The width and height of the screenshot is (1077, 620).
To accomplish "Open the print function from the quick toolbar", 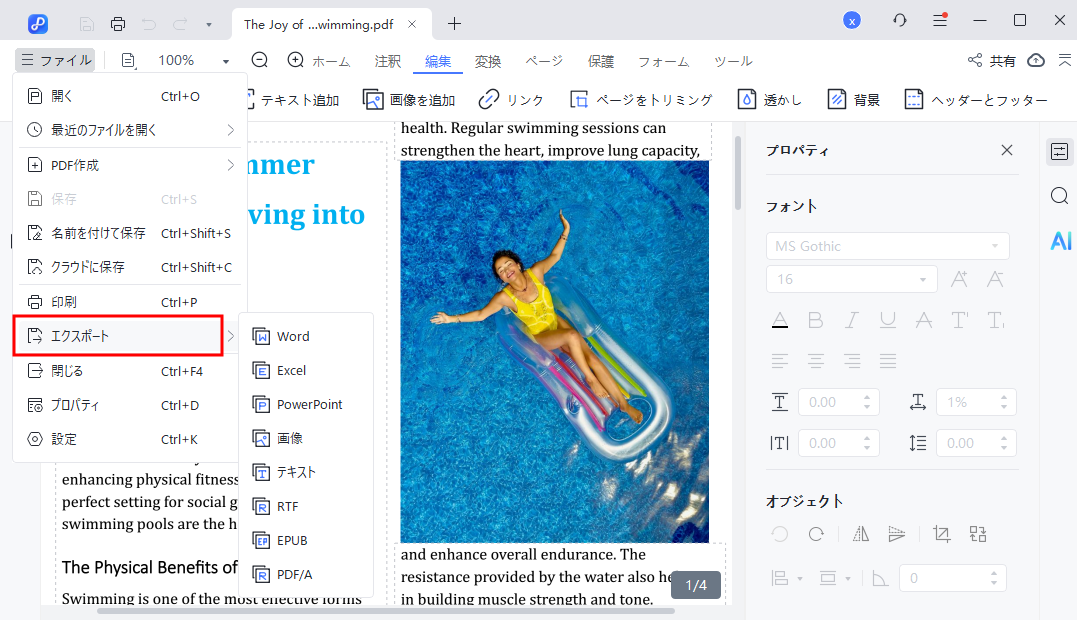I will (118, 23).
